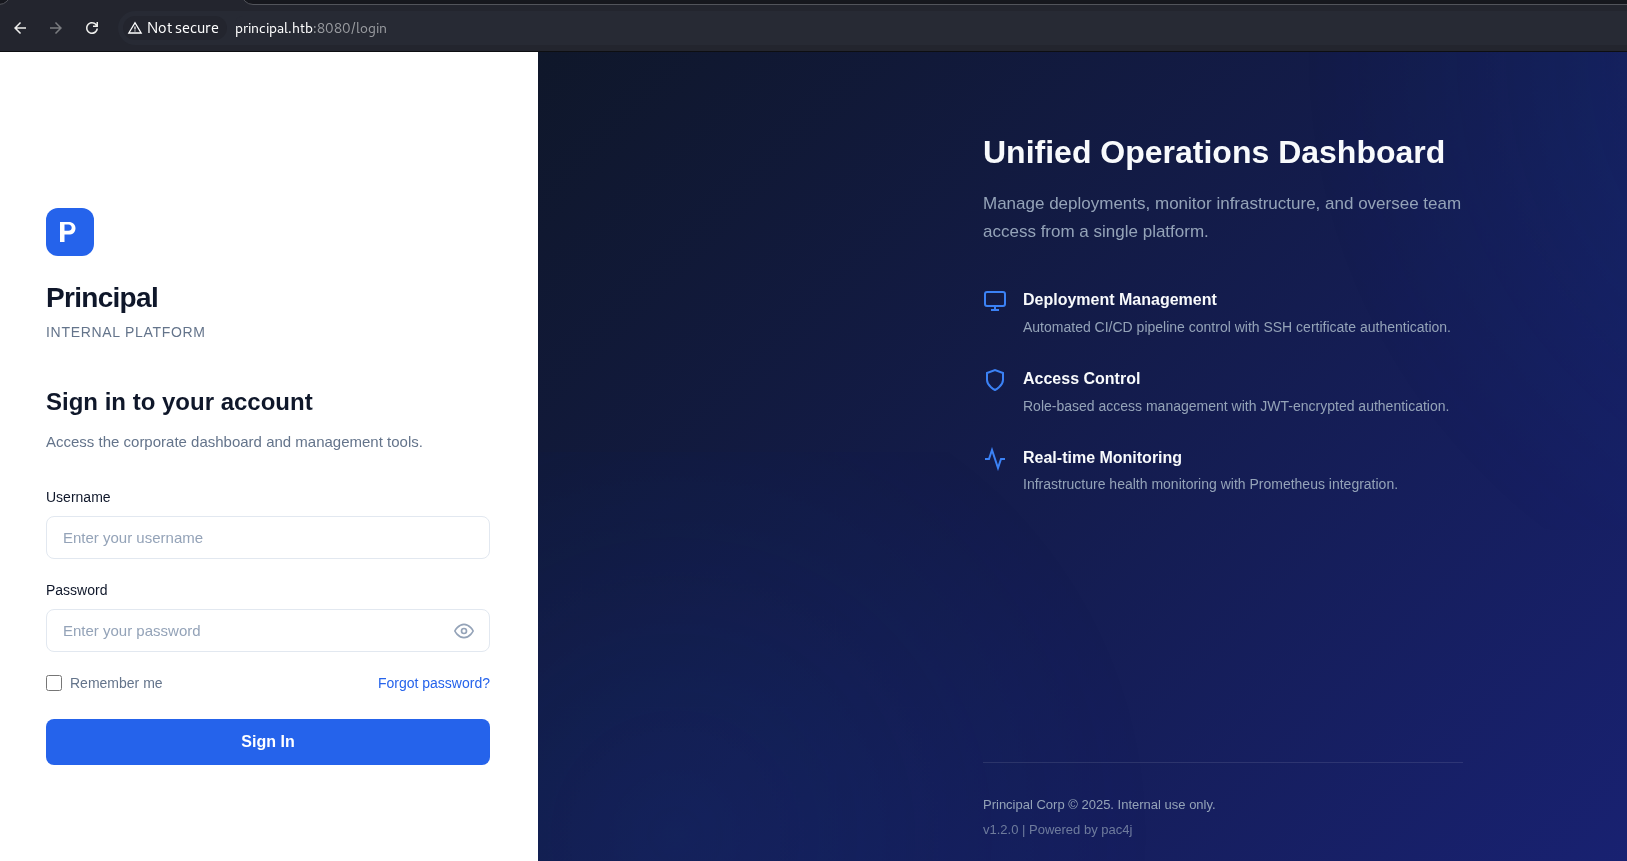The width and height of the screenshot is (1627, 861).
Task: Click the Remember me label text
Action: tap(116, 683)
